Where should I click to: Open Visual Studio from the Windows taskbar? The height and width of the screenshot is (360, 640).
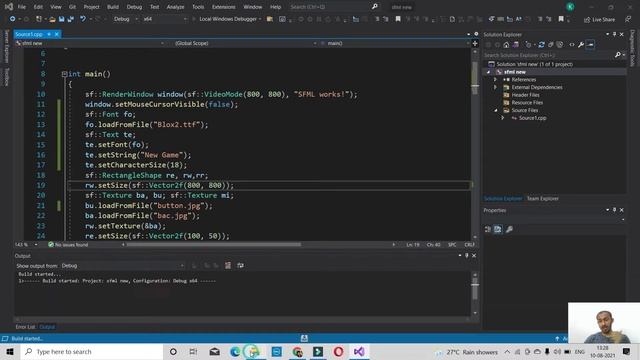coord(359,351)
